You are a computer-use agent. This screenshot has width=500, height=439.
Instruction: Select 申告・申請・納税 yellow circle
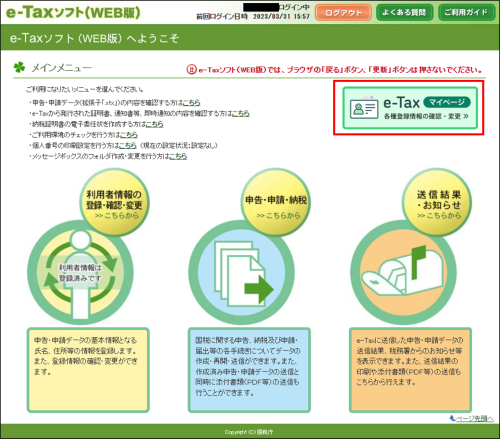[276, 202]
